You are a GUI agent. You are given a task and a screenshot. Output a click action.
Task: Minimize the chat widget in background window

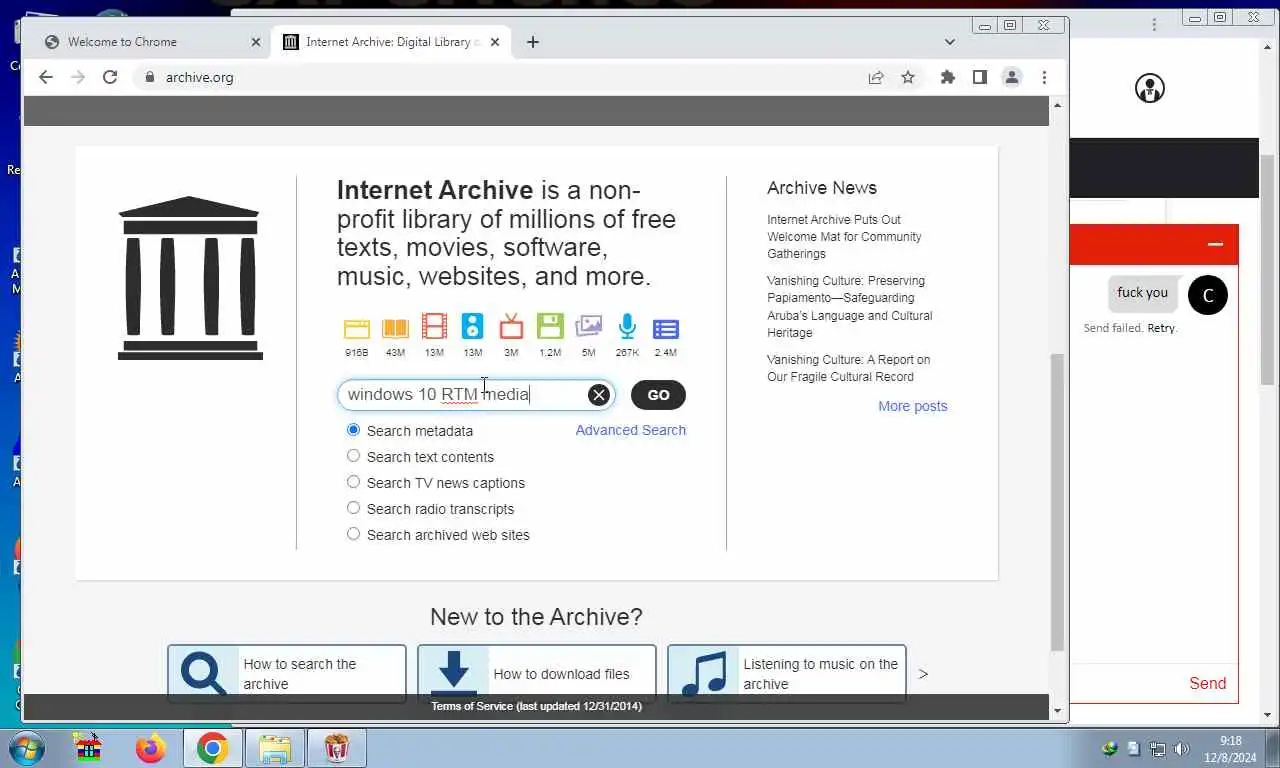click(x=1215, y=244)
